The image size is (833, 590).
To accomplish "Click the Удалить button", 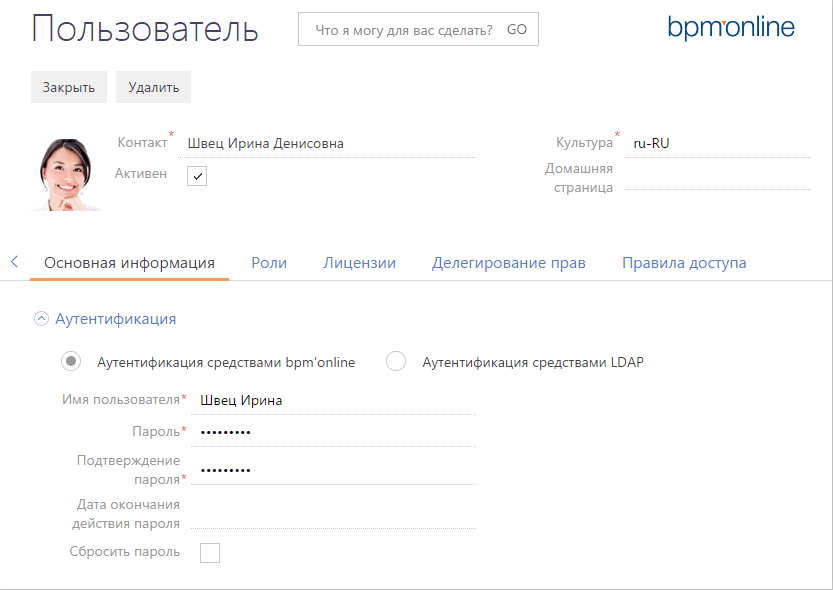I will click(x=154, y=87).
